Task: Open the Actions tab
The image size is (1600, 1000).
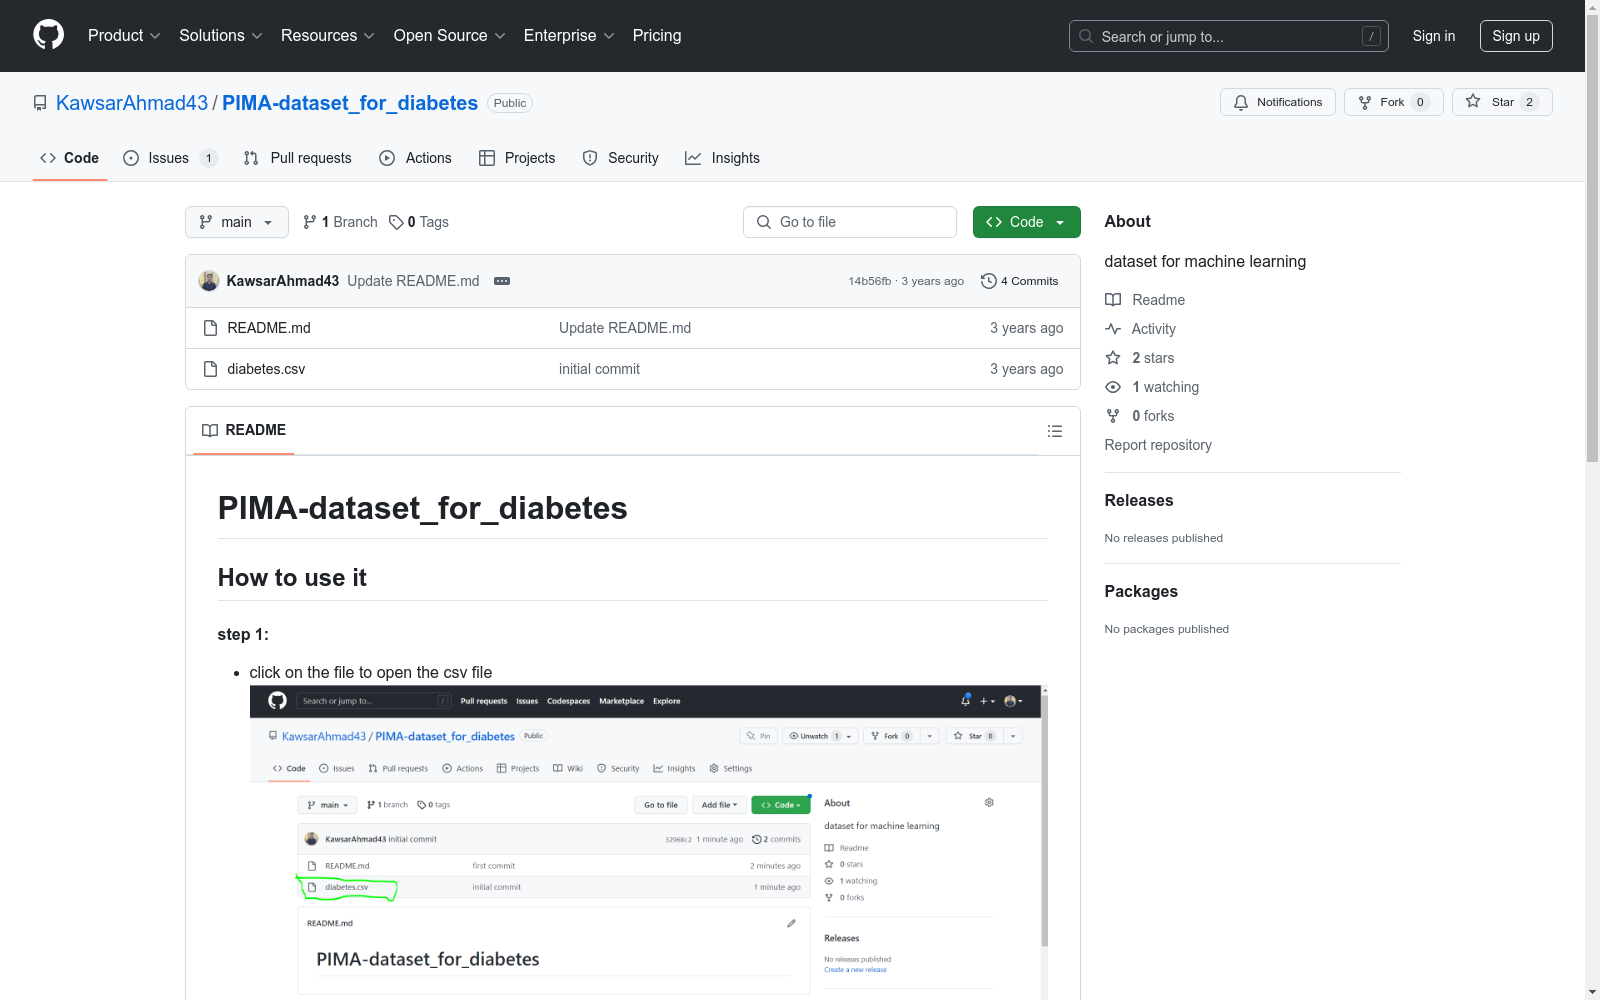Action: click(x=415, y=158)
